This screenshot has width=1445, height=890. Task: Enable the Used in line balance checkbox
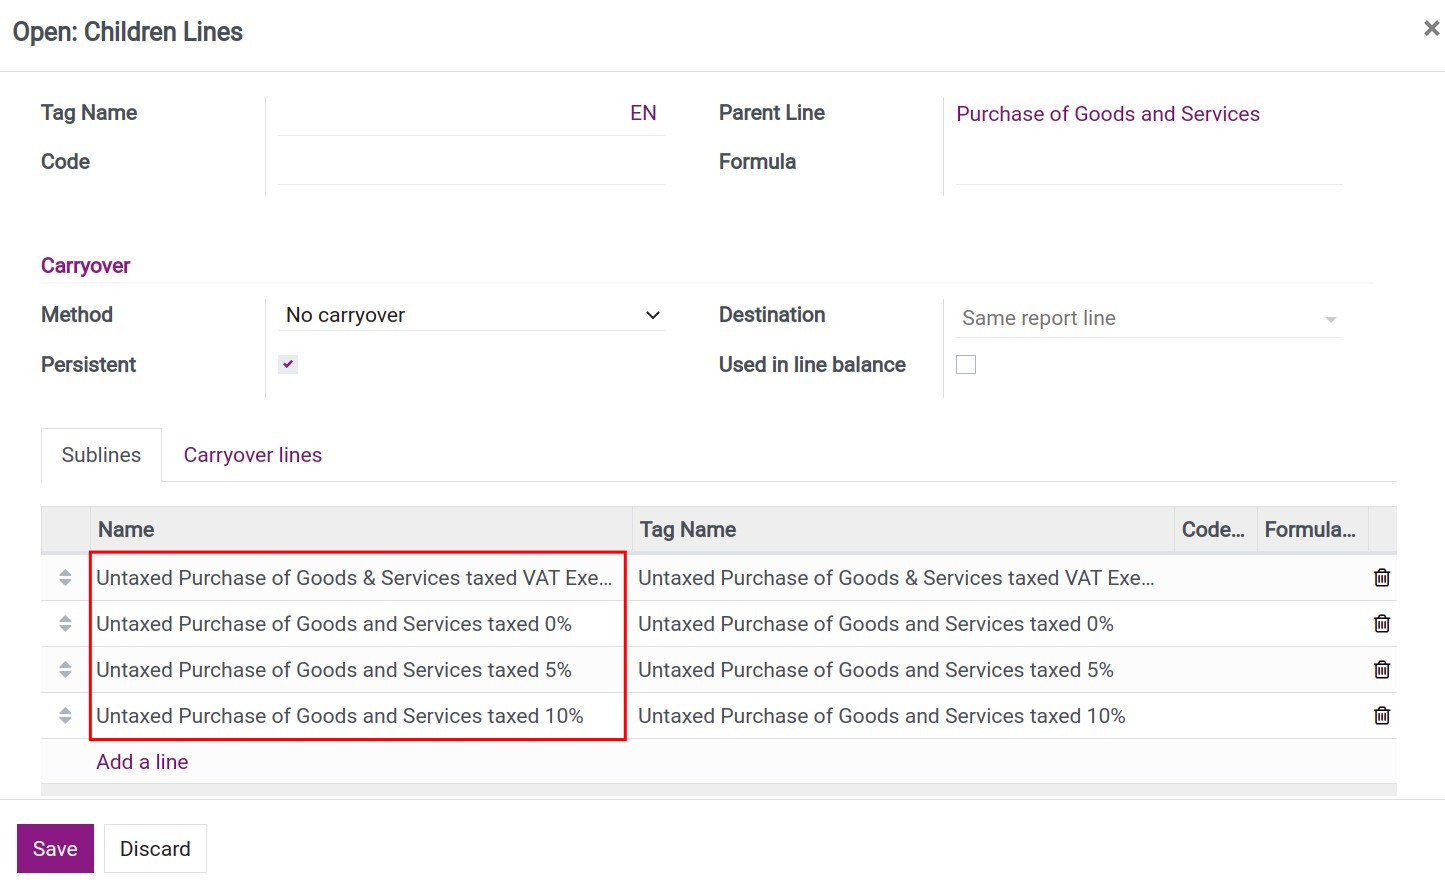pos(965,363)
